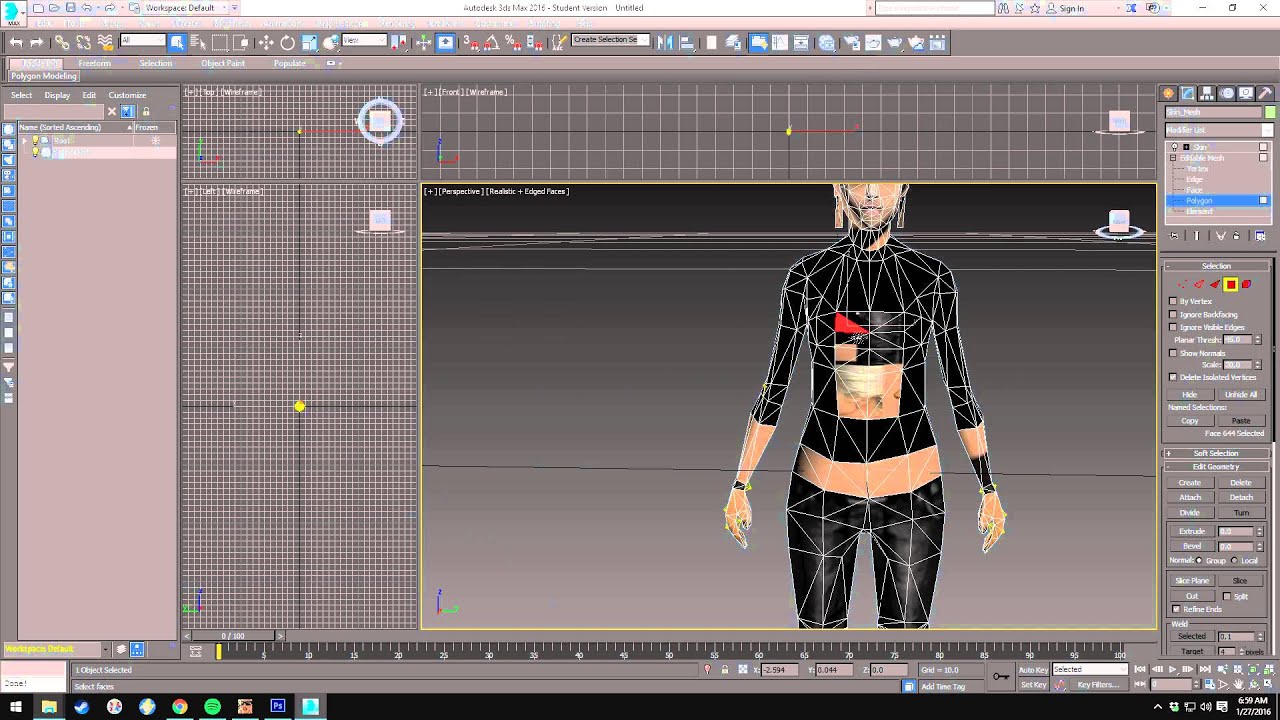Open the Populate ribbon tab

[290, 63]
